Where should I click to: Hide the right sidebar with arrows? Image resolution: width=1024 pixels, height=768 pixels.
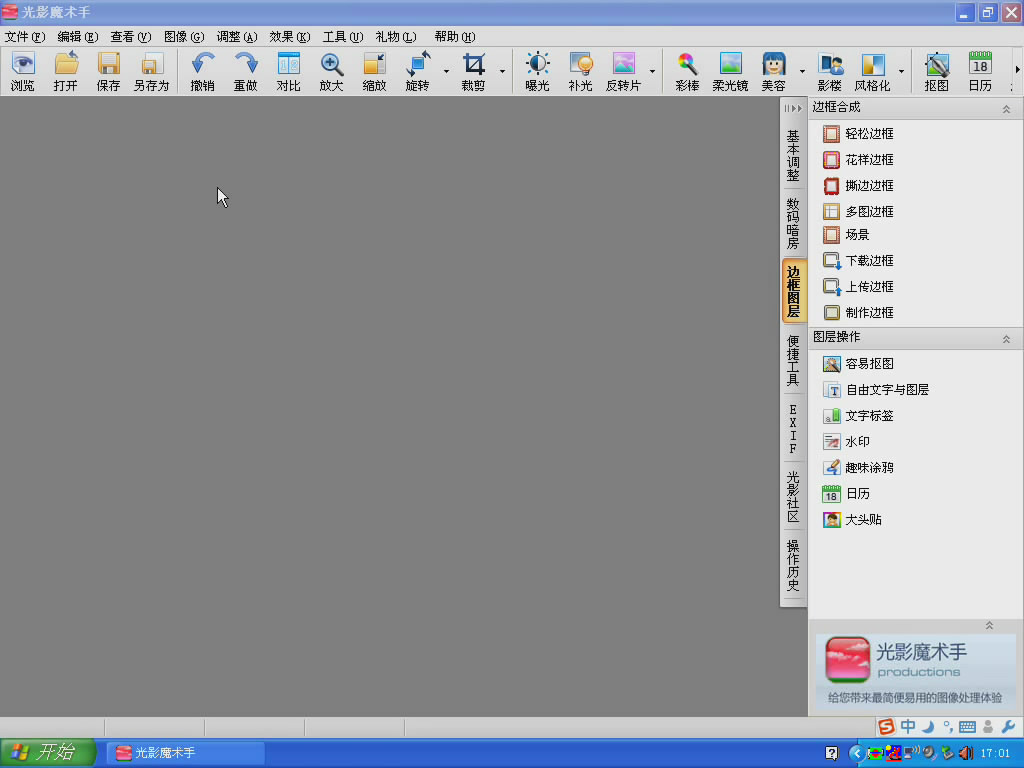click(793, 108)
